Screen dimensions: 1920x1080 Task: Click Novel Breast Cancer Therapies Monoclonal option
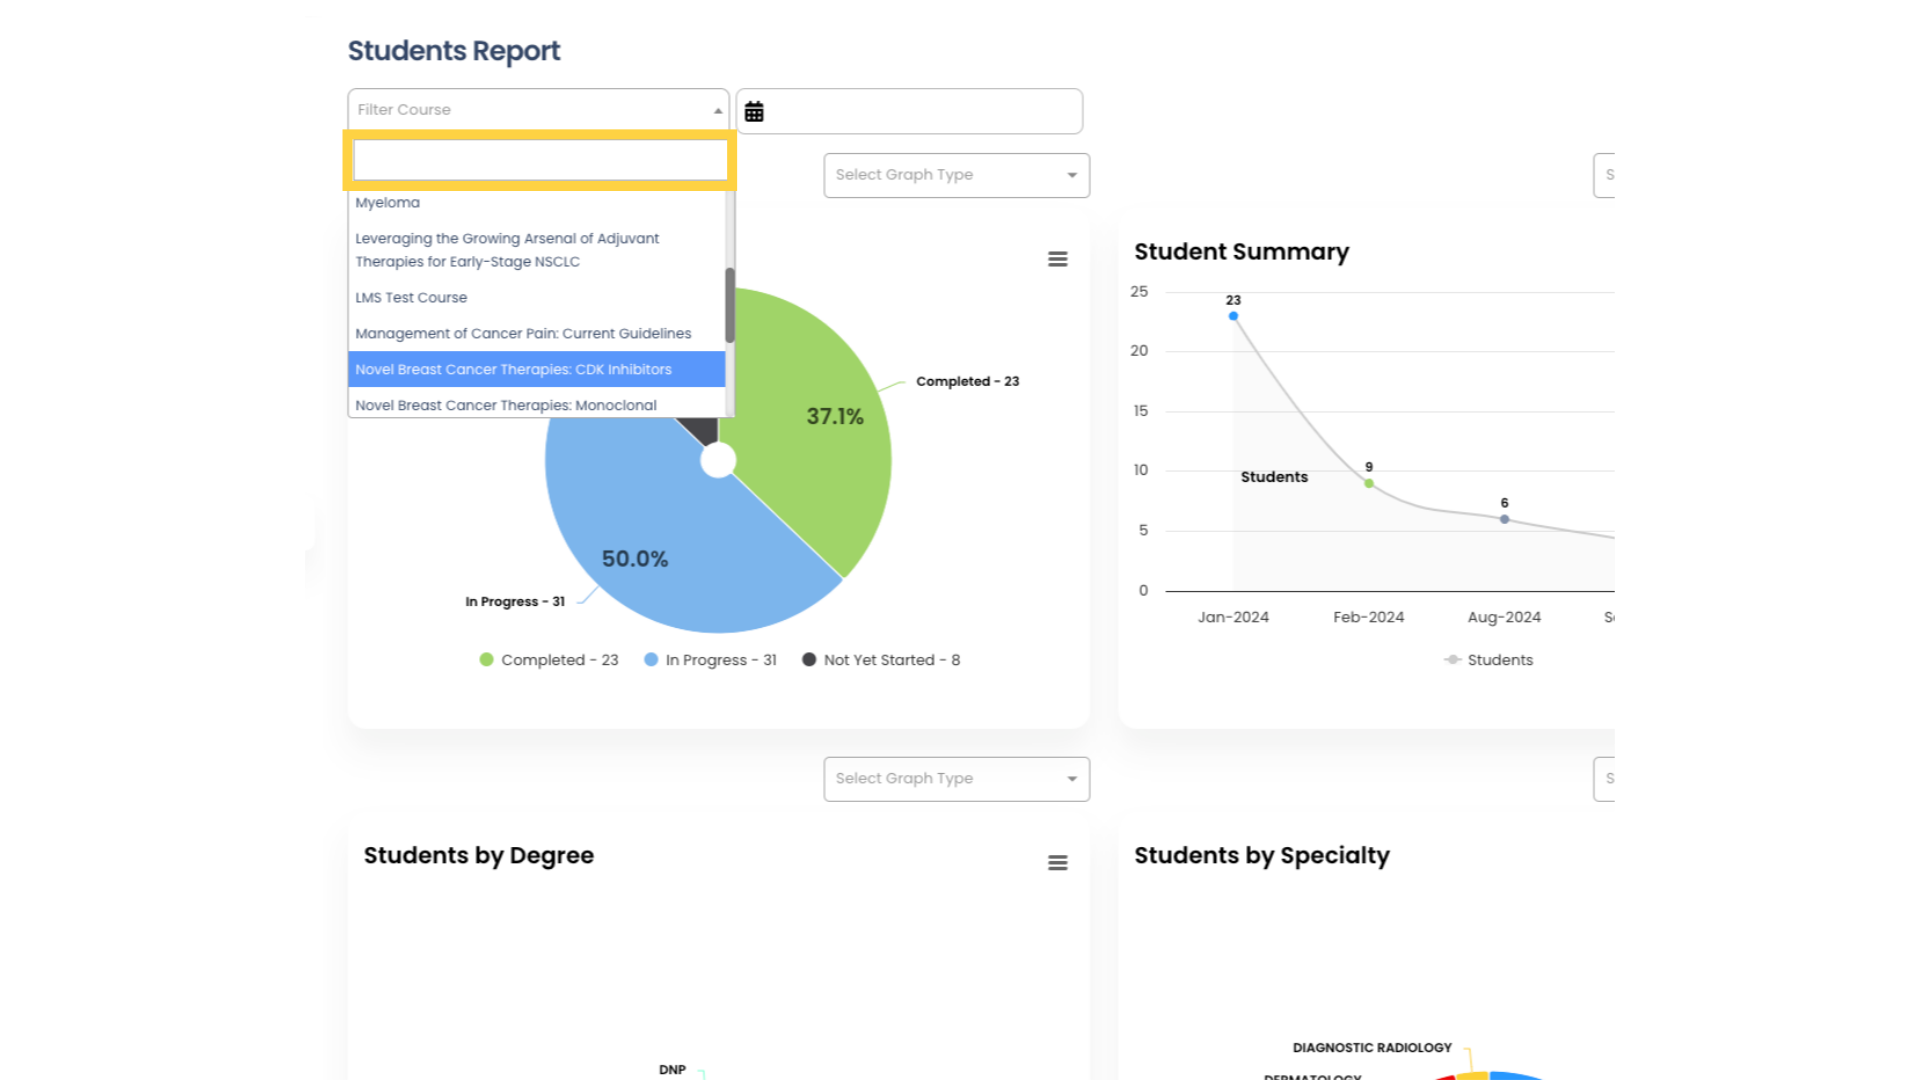[505, 405]
